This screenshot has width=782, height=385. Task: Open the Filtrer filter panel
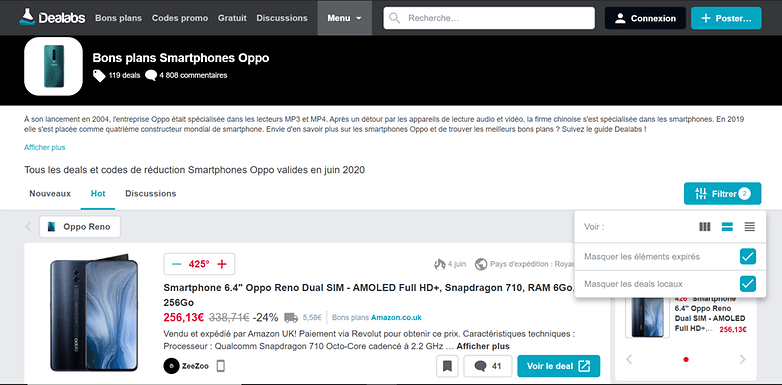pos(723,193)
